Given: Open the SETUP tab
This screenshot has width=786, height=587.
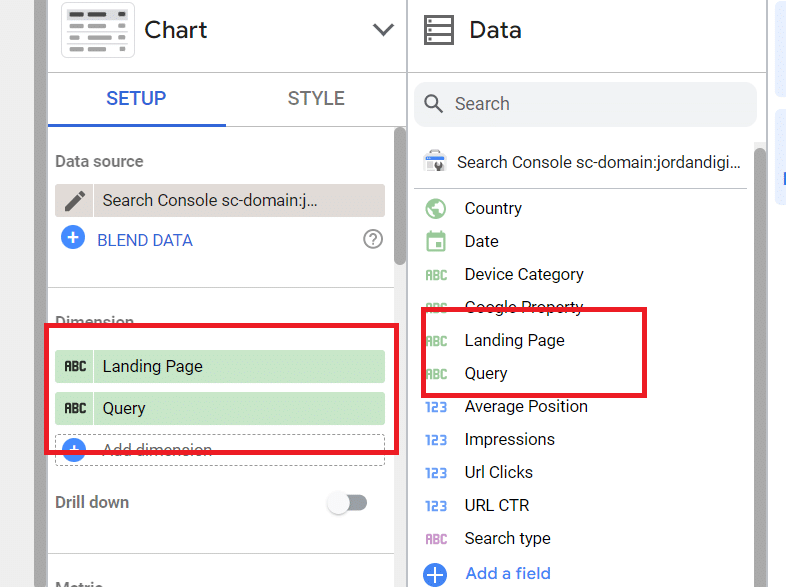Looking at the screenshot, I should [136, 98].
